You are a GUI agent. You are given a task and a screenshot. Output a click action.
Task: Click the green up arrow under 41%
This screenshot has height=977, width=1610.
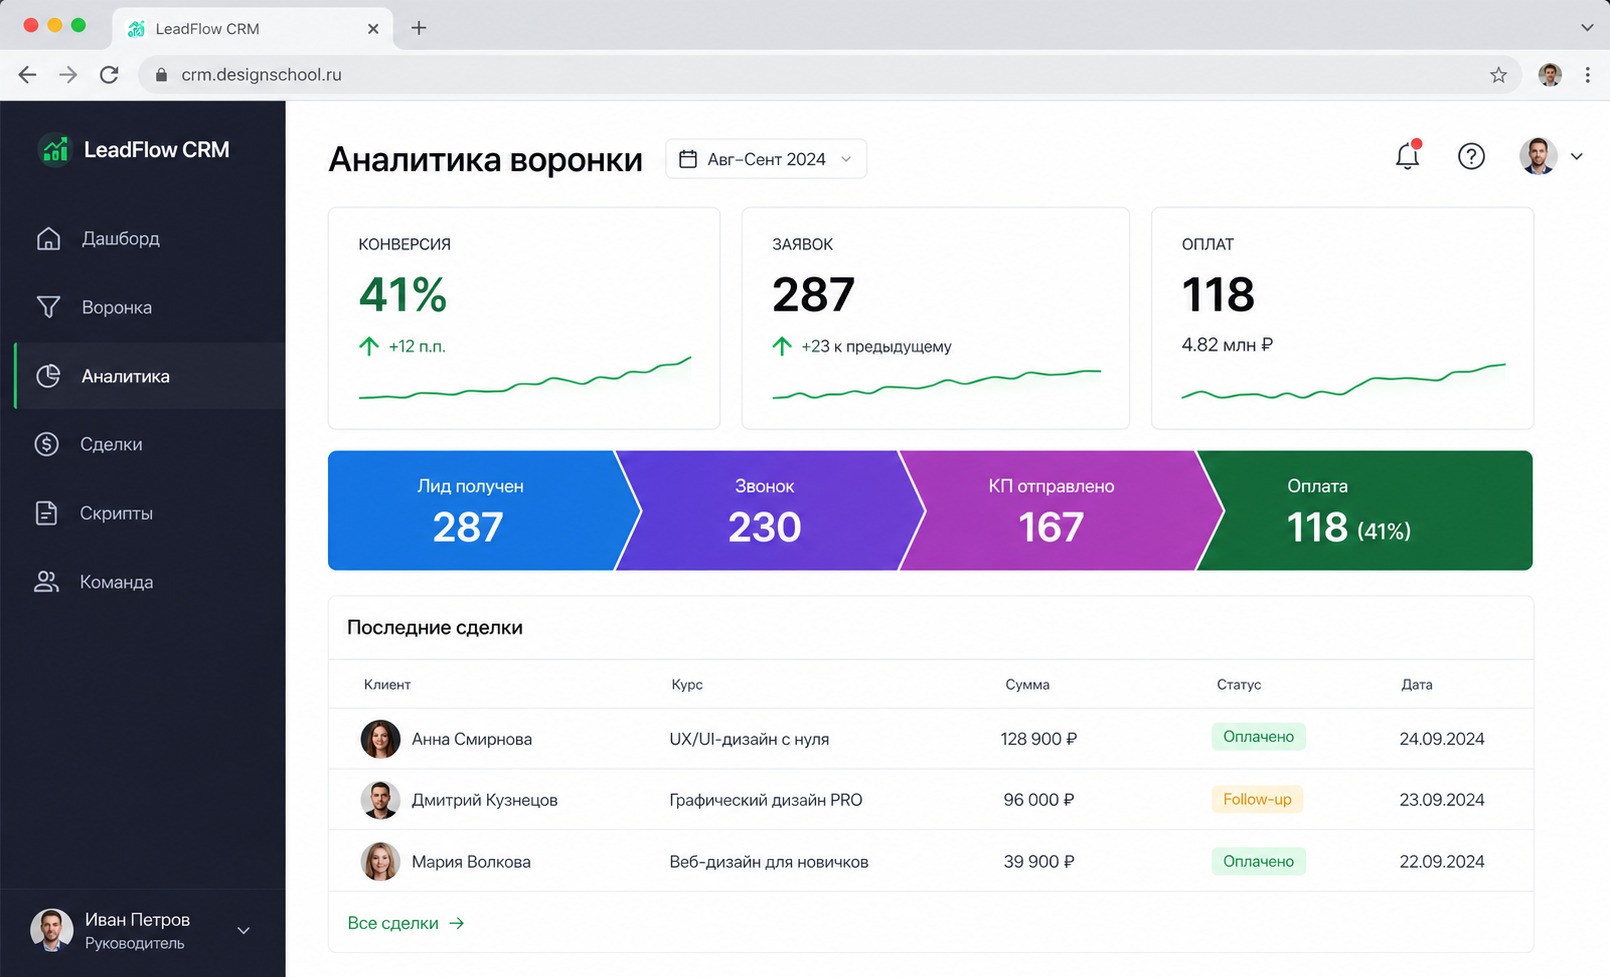[369, 346]
